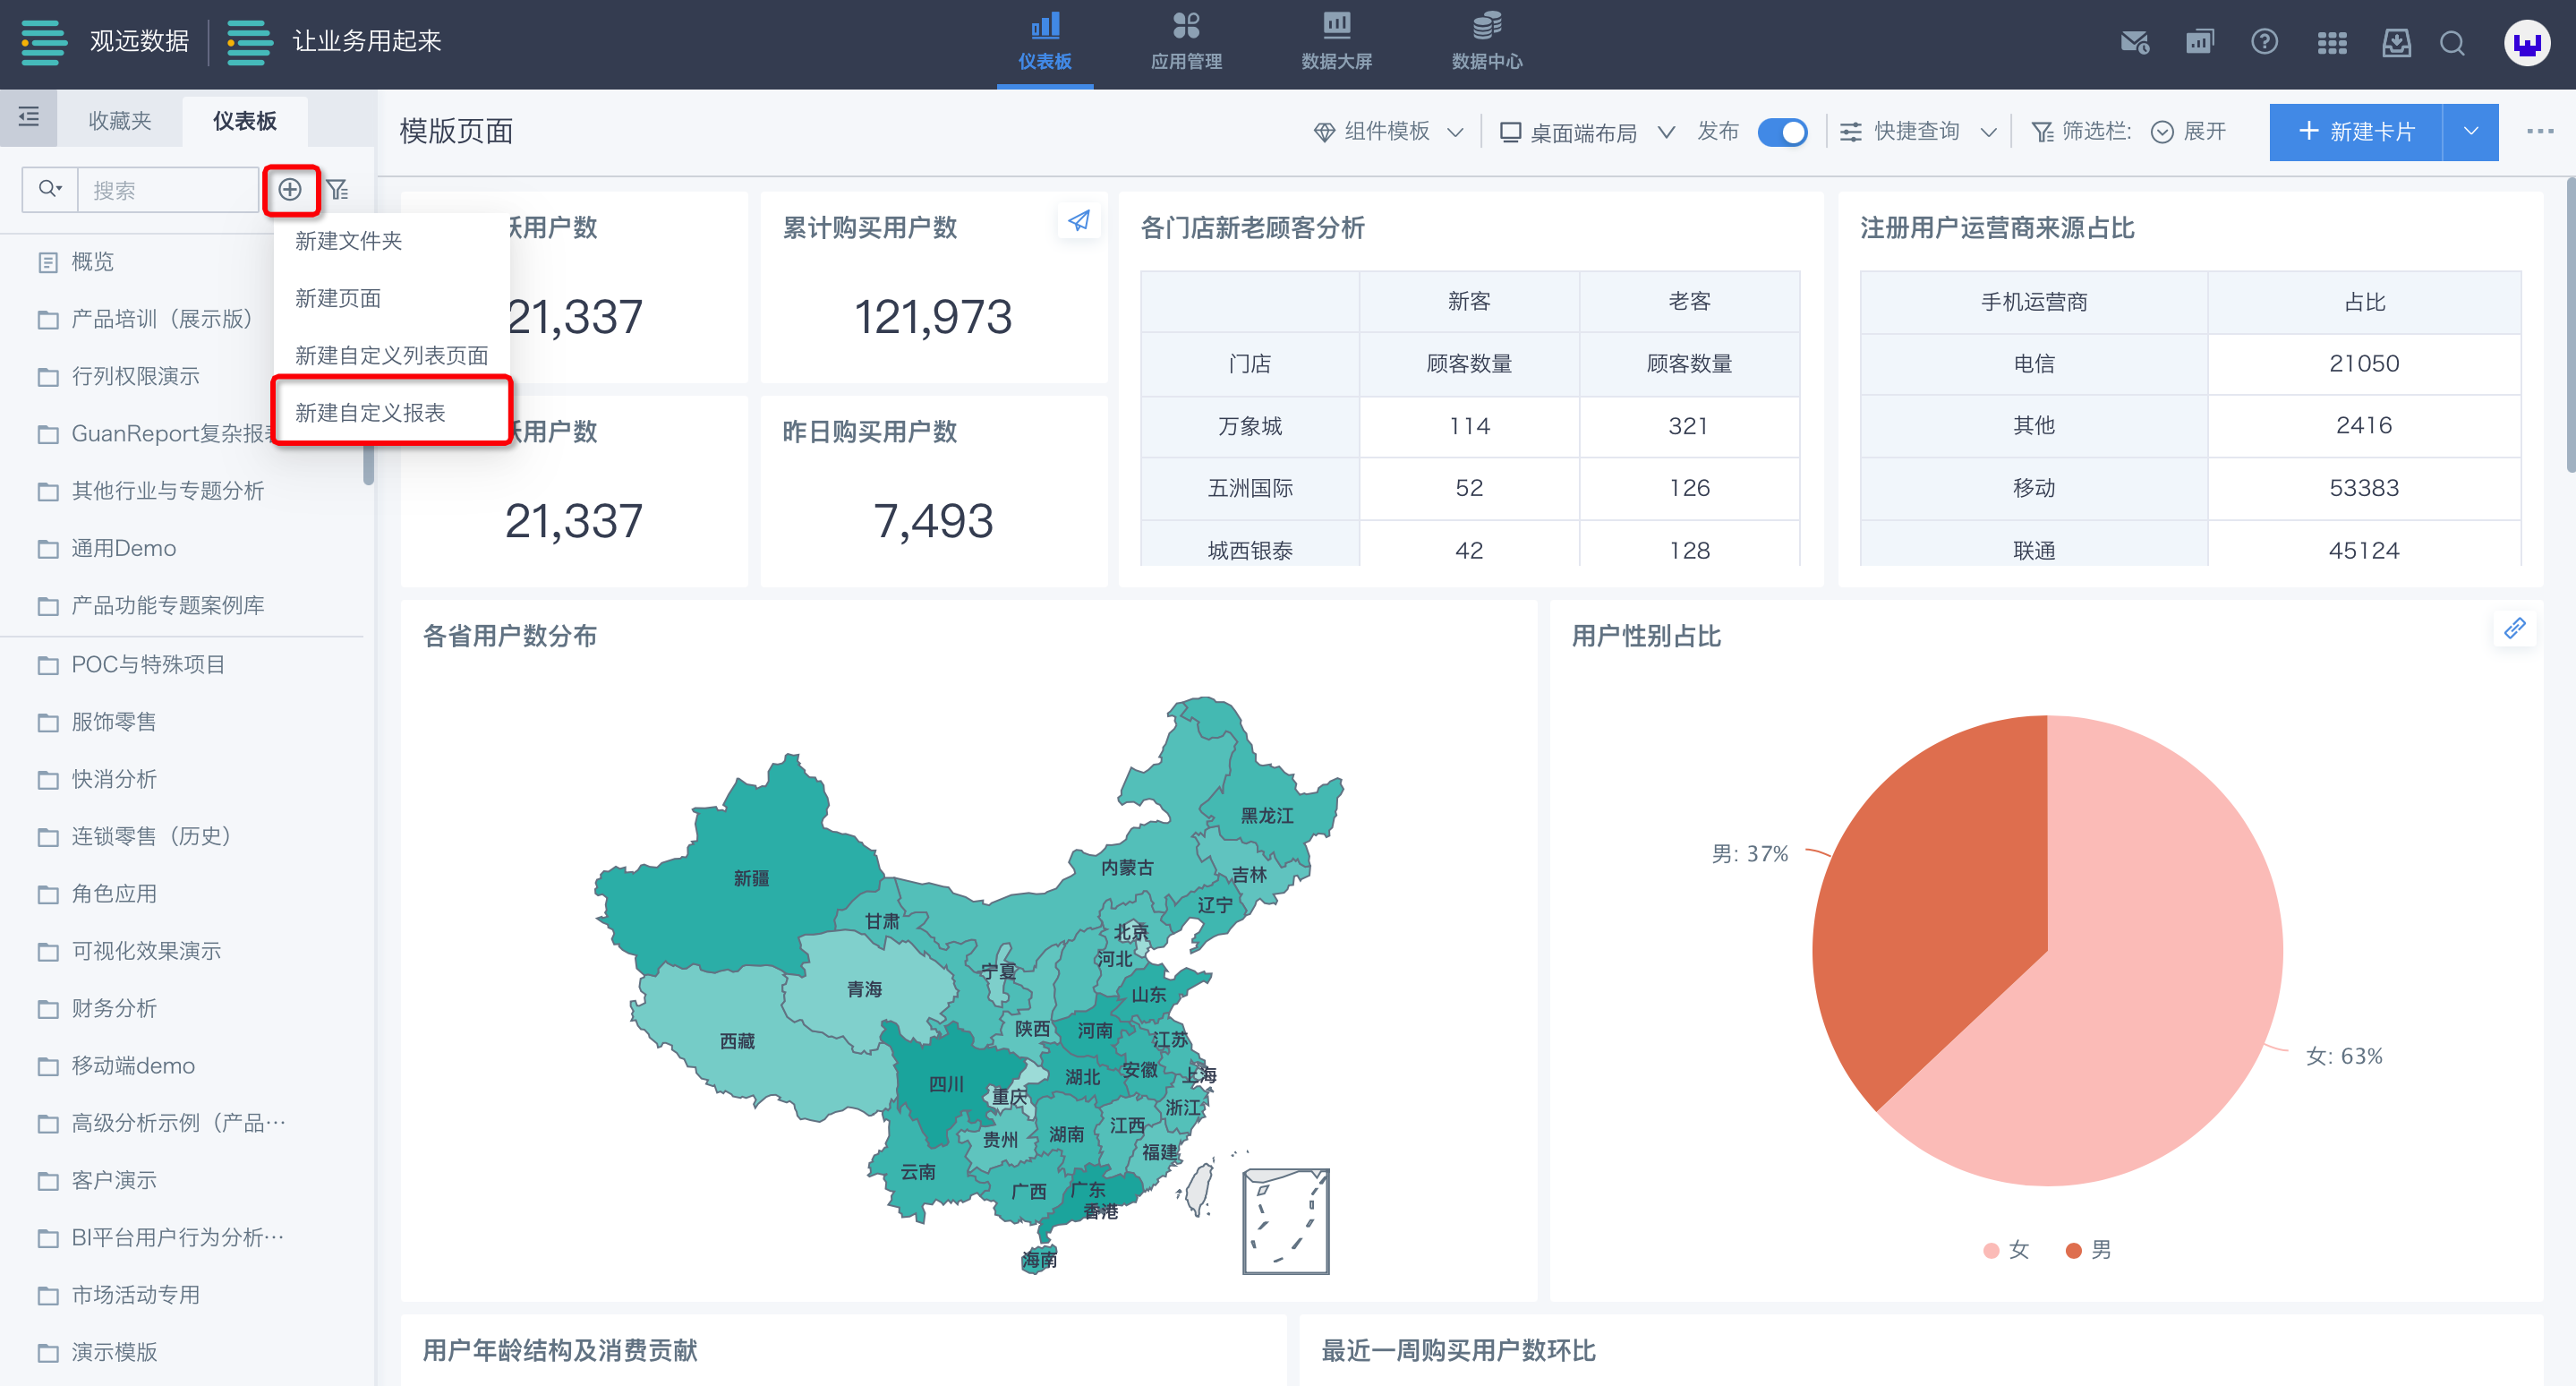2576x1386 pixels.
Task: Expand the 组件模板 dropdown
Action: (1388, 132)
